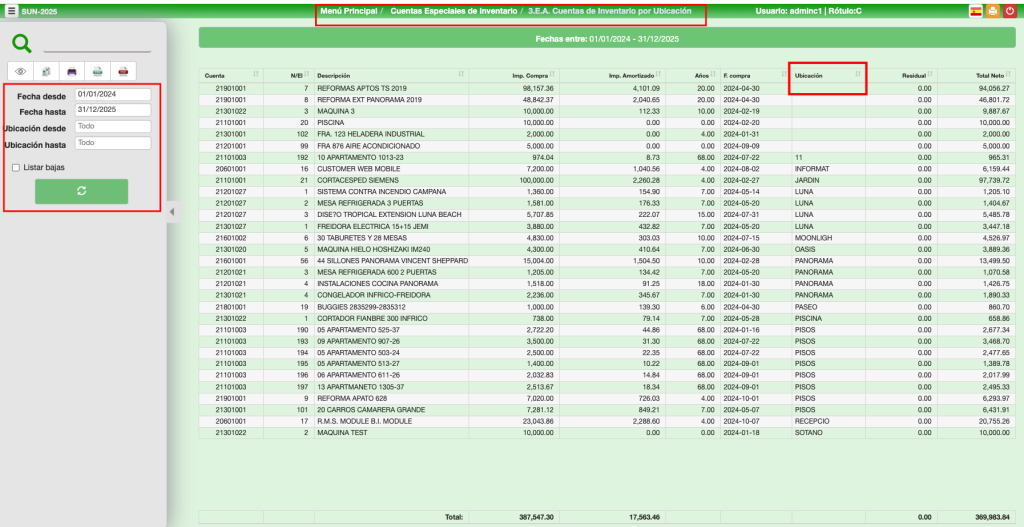Sort the table by N/El column

pos(289,76)
